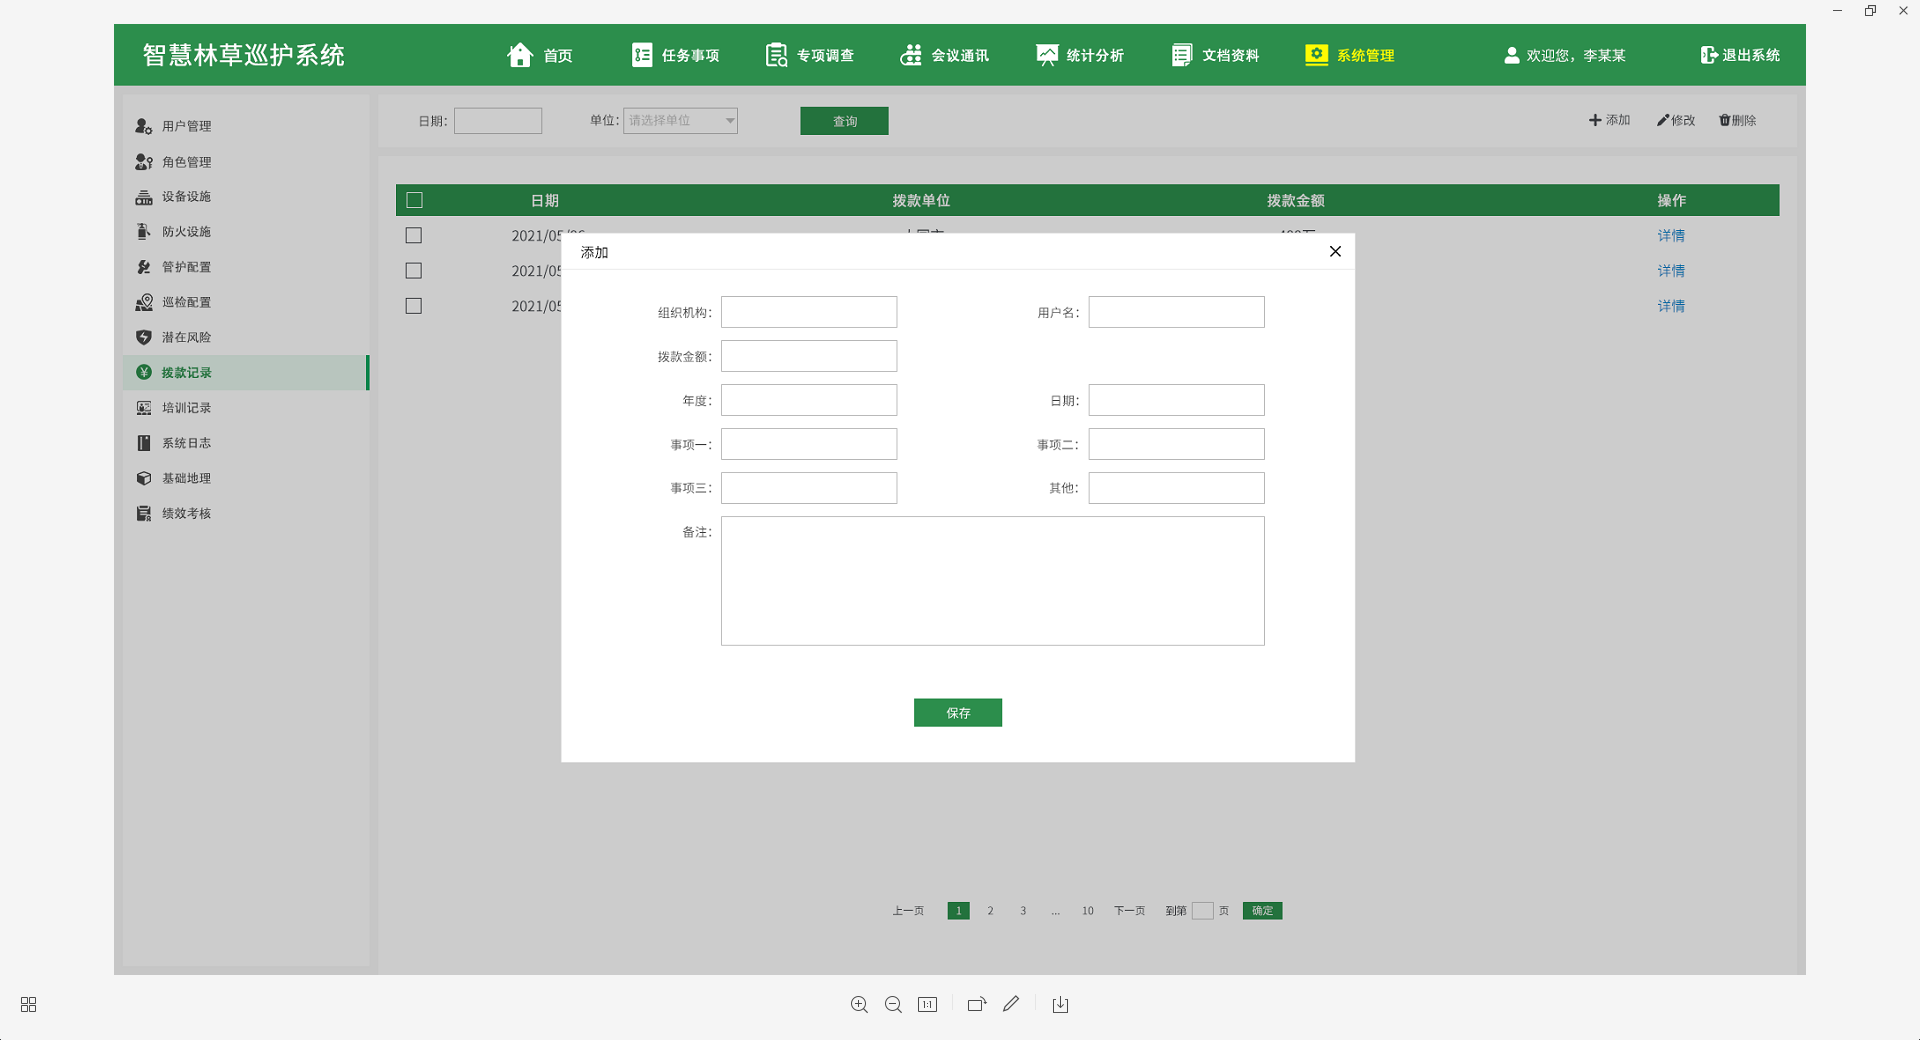This screenshot has width=1920, height=1040.
Task: Click the 退出系统 logout icon
Action: [x=1708, y=55]
